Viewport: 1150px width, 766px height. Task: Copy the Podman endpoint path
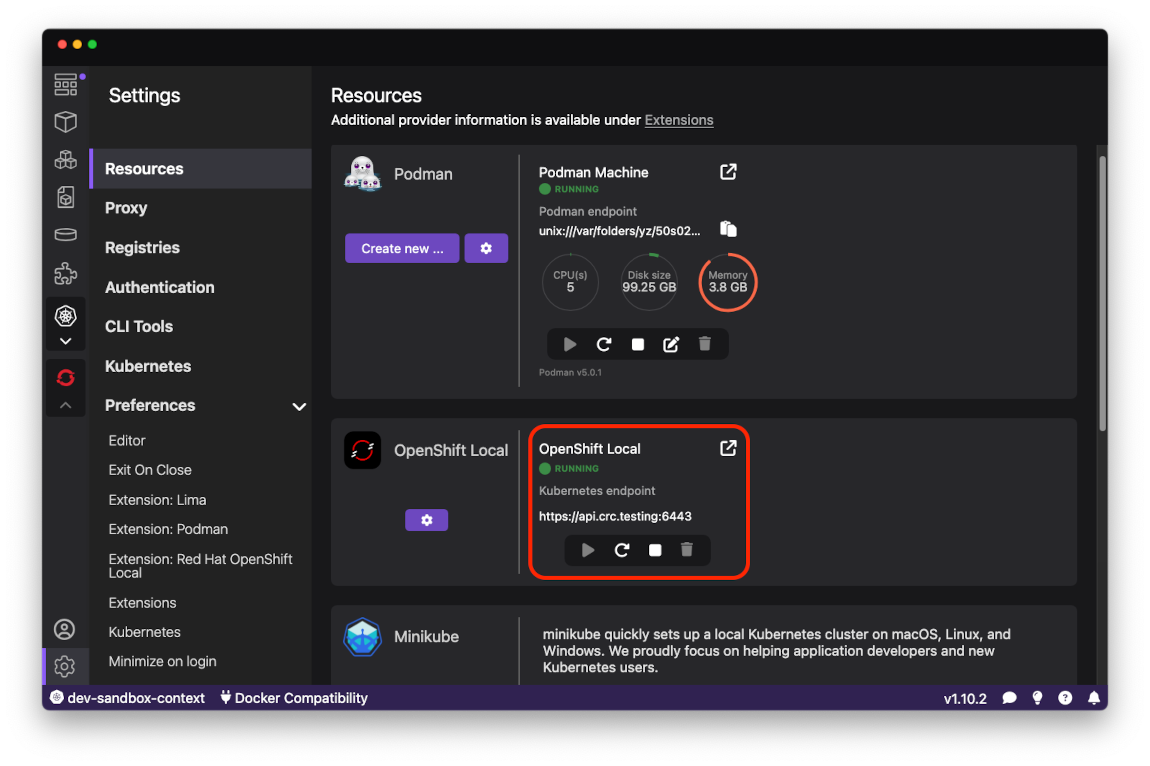pyautogui.click(x=728, y=229)
